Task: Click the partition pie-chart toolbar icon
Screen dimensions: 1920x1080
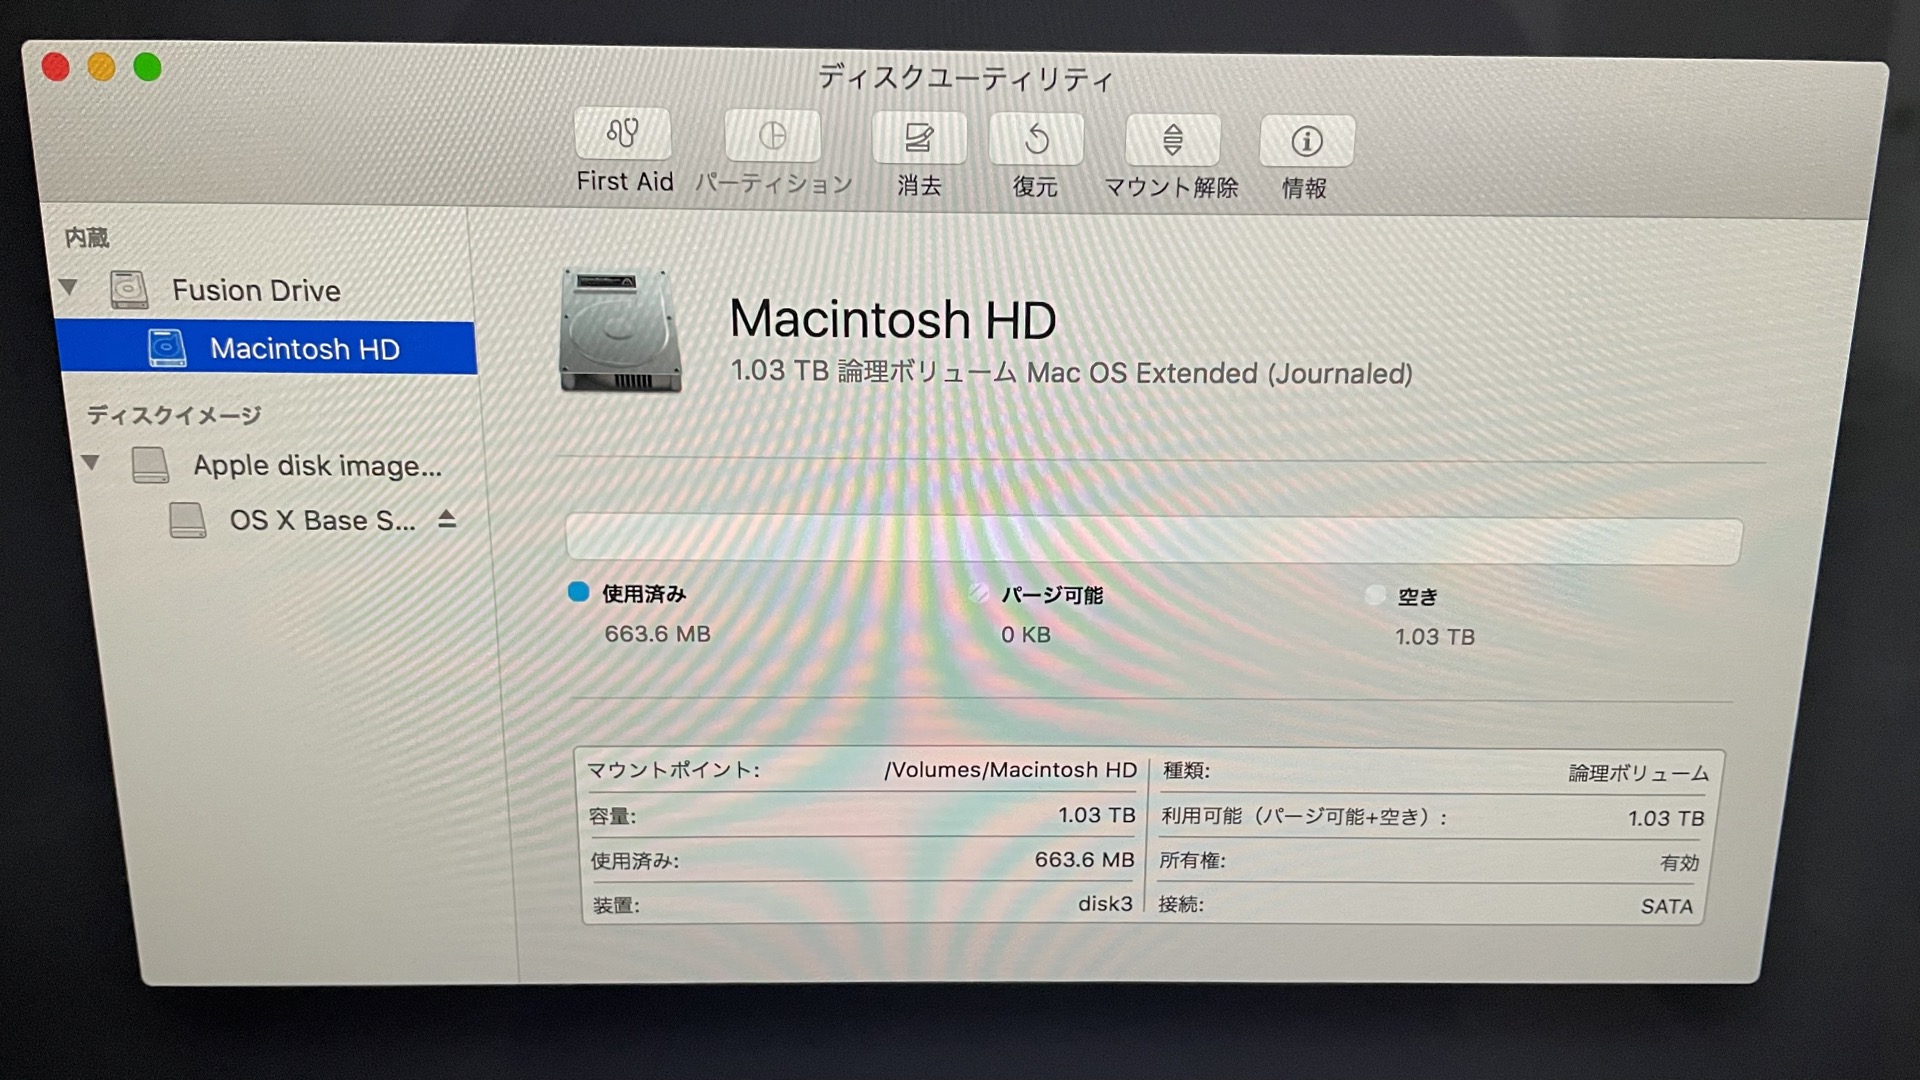Action: pyautogui.click(x=772, y=137)
